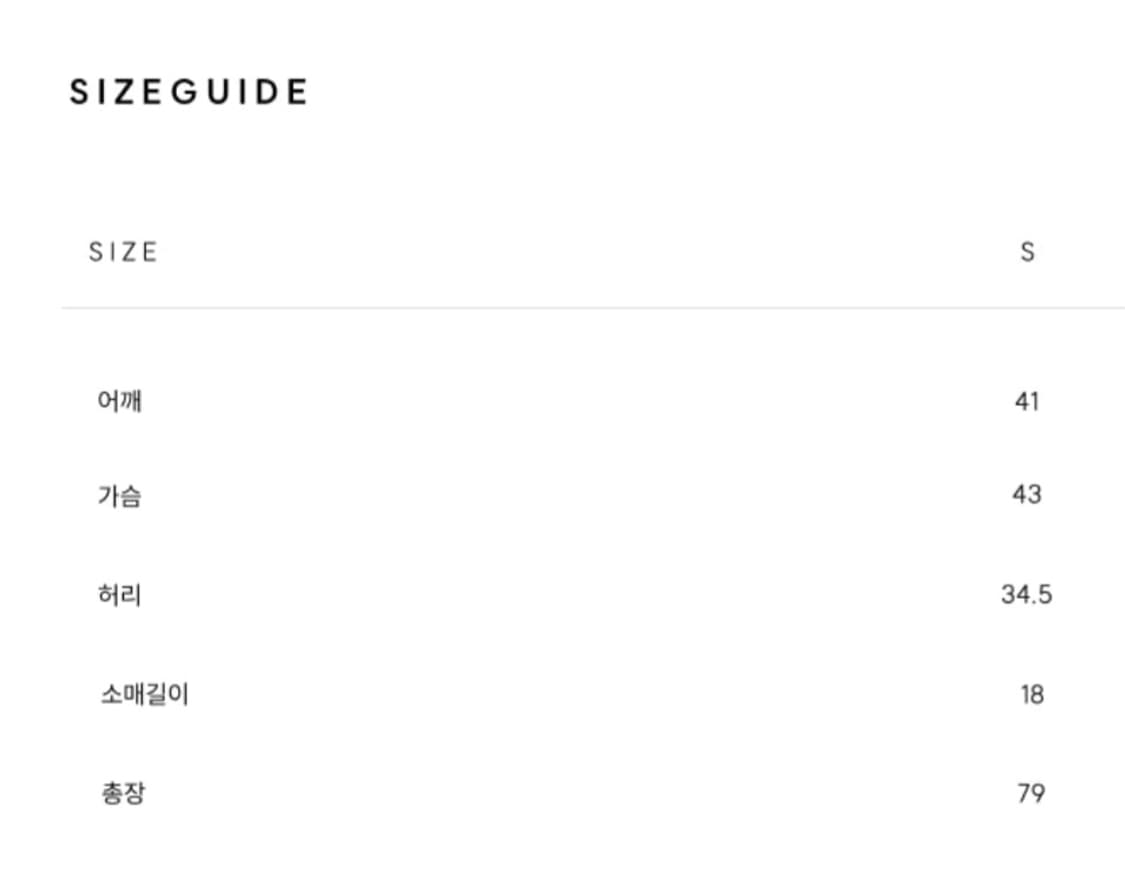Click the chest measurement value 43
Screen dimensions: 1125x878
(1027, 494)
